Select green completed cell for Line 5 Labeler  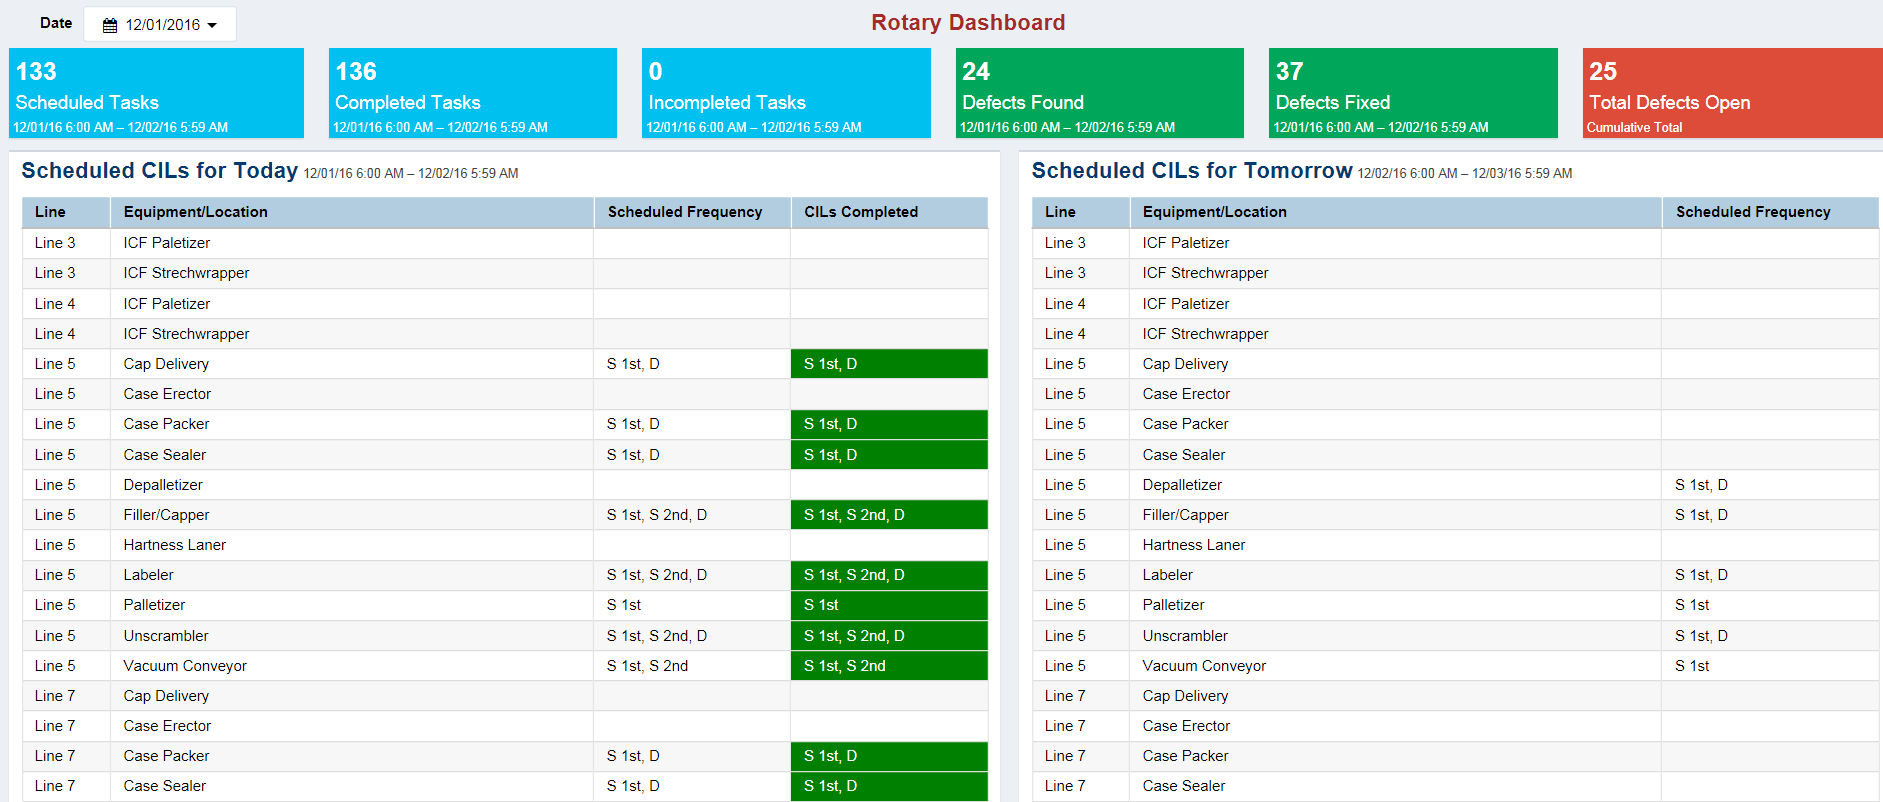(x=889, y=575)
